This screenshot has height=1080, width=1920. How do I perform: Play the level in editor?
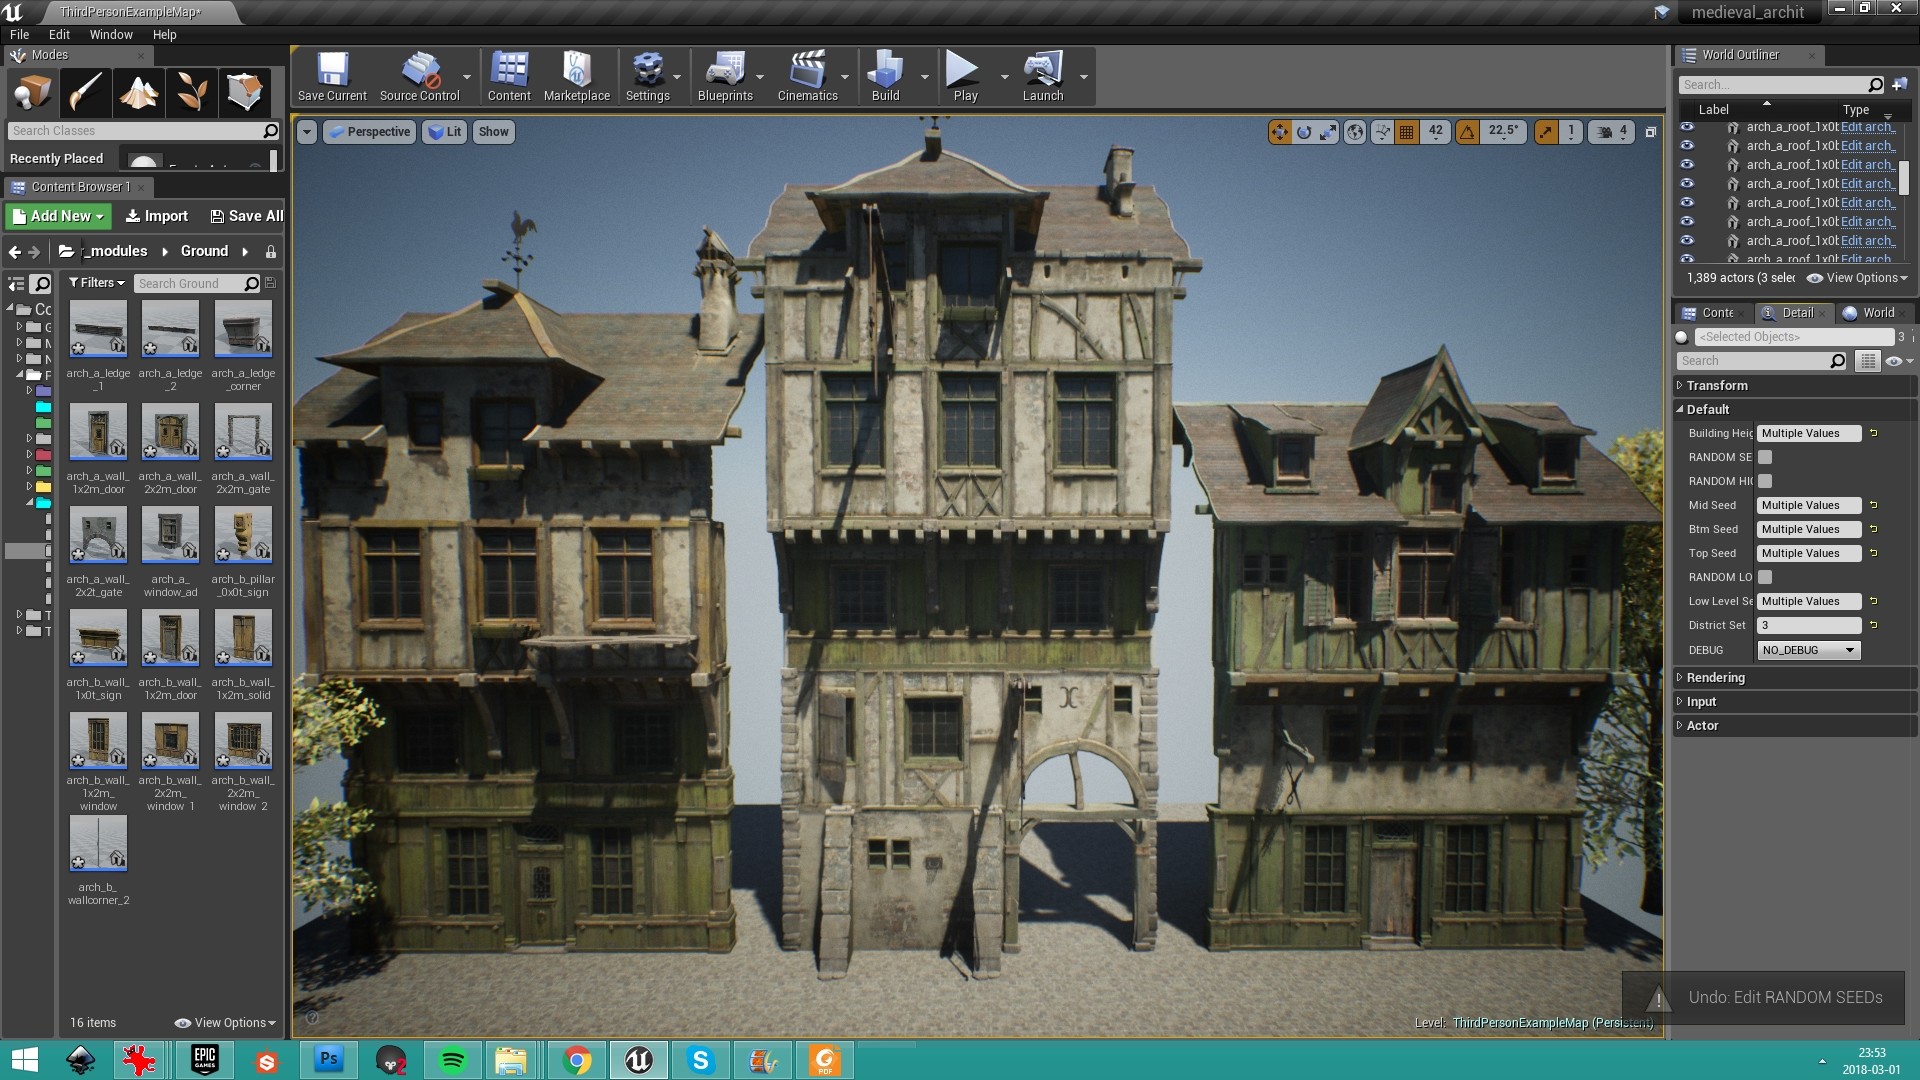coord(964,77)
